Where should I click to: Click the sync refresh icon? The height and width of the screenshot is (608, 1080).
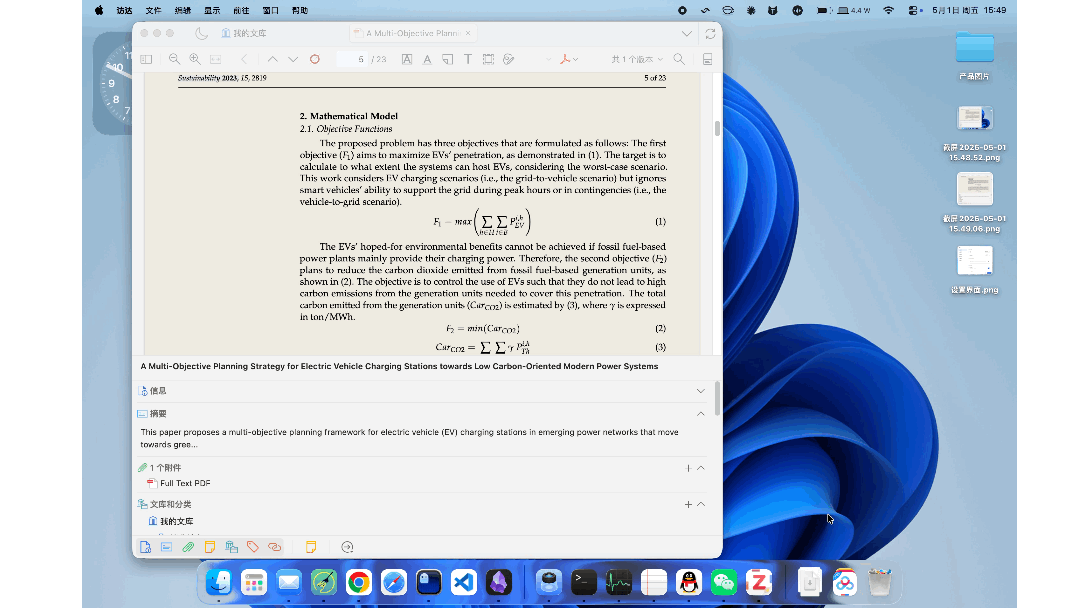pyautogui.click(x=710, y=33)
